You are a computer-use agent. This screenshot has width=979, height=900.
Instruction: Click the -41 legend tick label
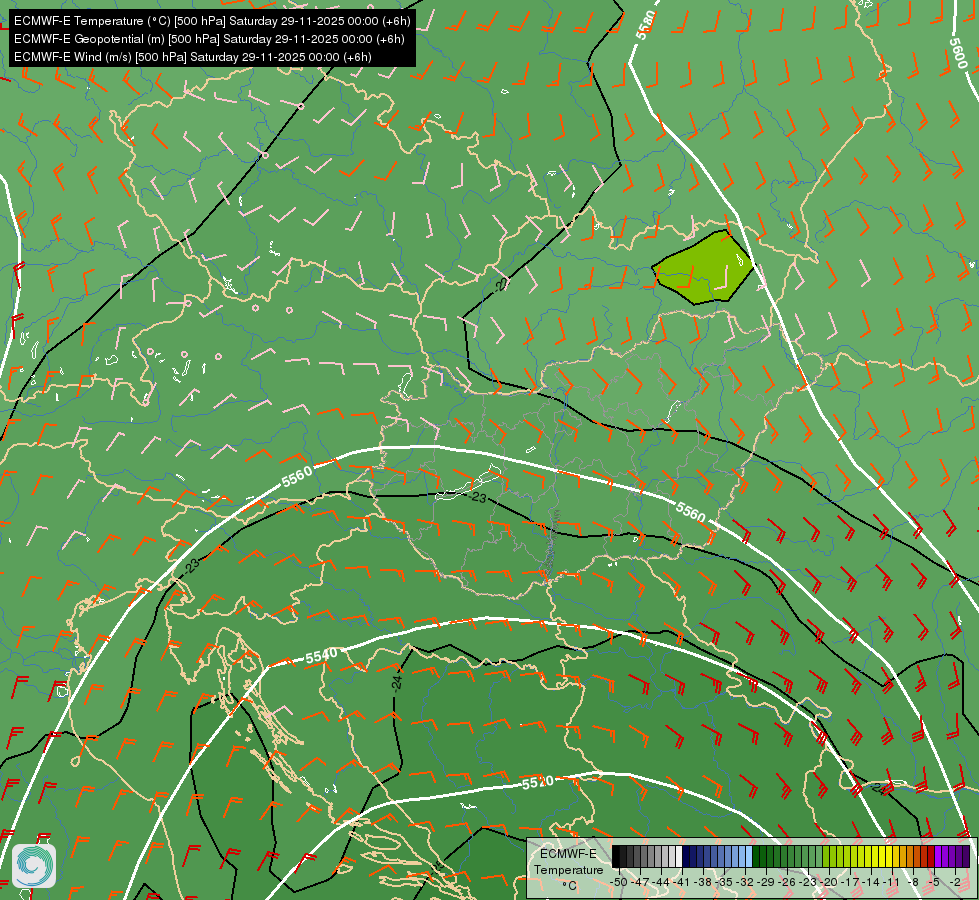pyautogui.click(x=681, y=882)
